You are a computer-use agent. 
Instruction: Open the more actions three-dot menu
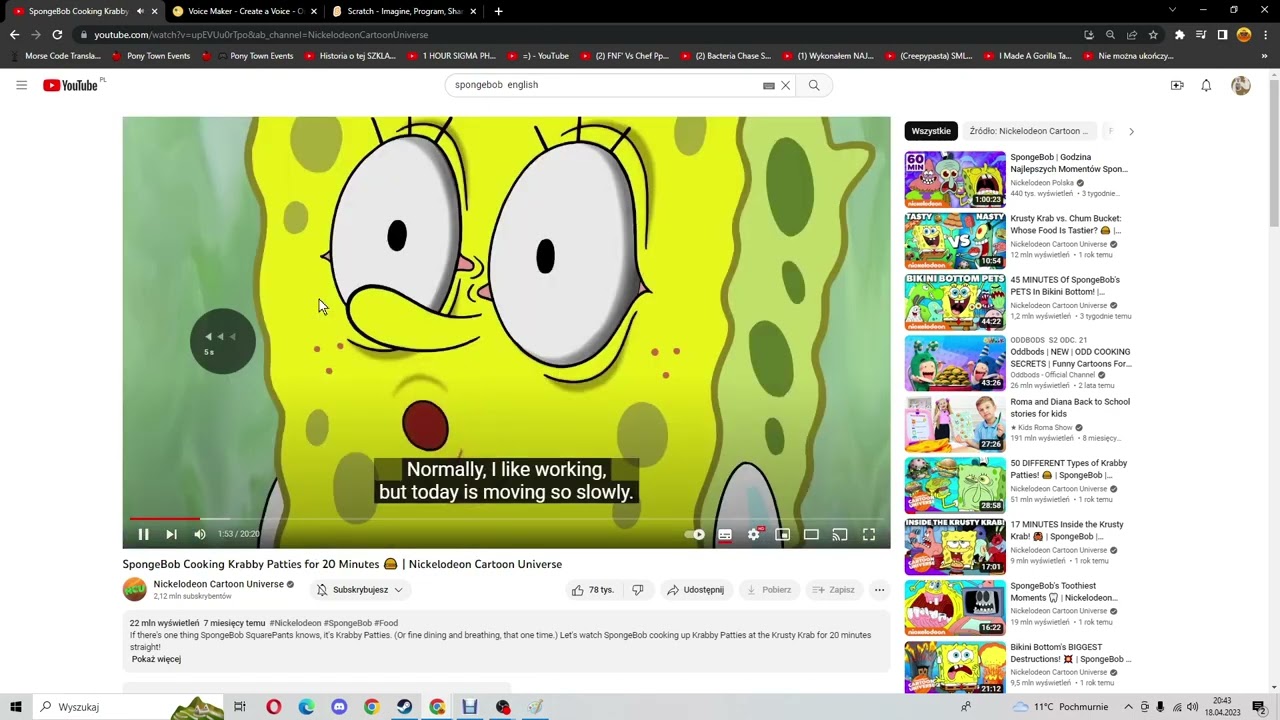click(x=879, y=590)
